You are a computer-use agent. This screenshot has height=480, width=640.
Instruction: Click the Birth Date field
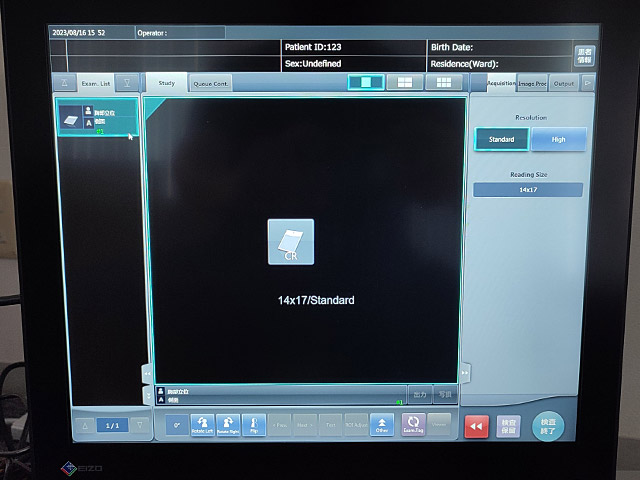point(500,47)
